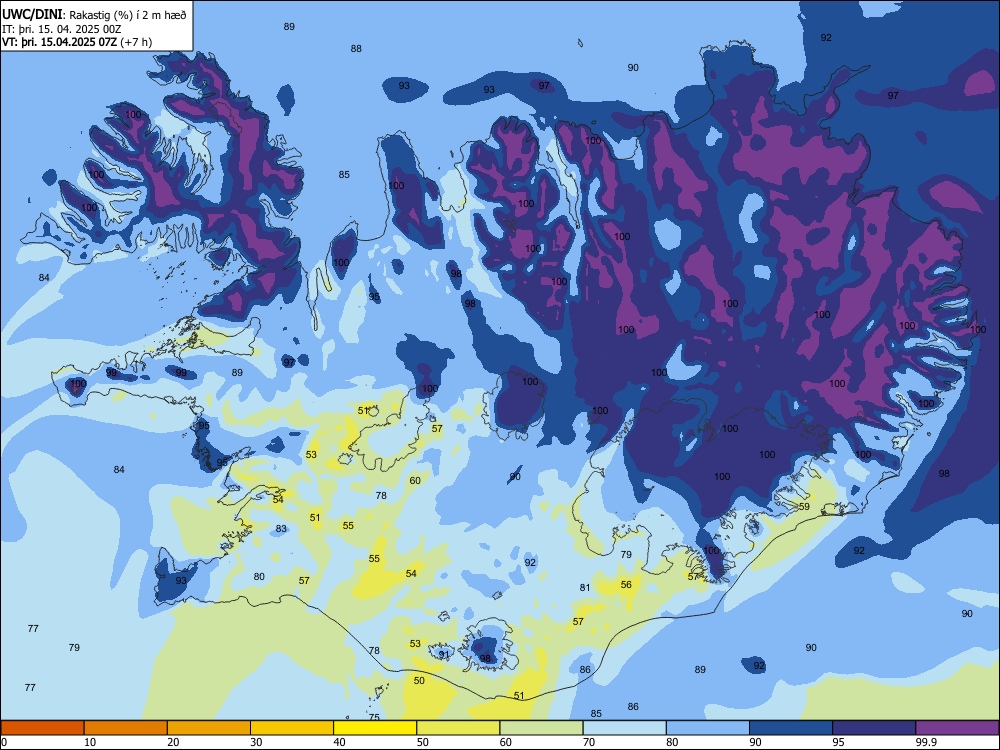Click the dark indigo 95–99.9 legend swatch
Image resolution: width=1000 pixels, height=750 pixels.
tap(874, 728)
